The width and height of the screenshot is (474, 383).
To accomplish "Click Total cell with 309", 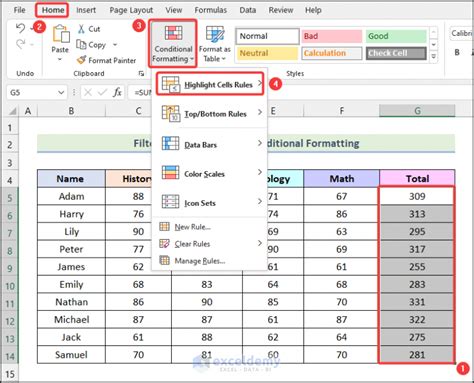I will point(417,196).
